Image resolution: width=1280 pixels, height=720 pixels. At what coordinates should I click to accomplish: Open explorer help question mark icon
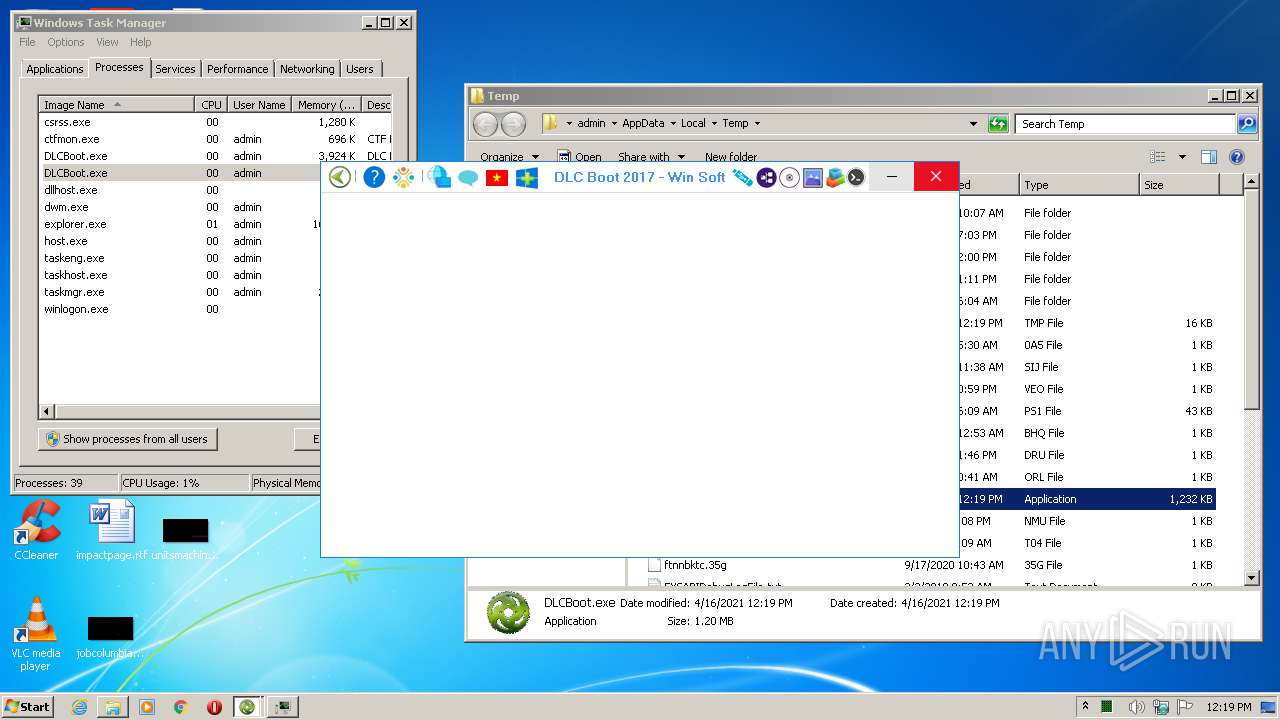click(1237, 157)
